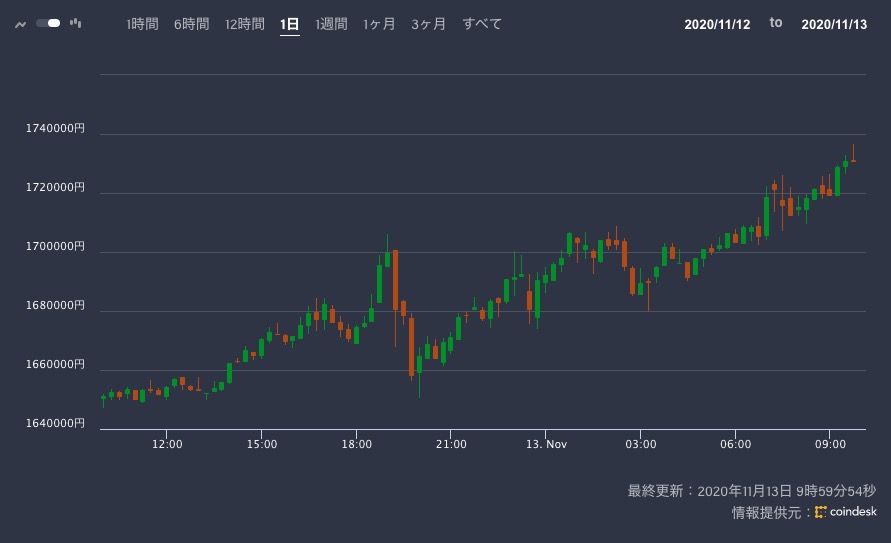Edit the start date 2020/11/12
The image size is (891, 543).
(x=717, y=25)
